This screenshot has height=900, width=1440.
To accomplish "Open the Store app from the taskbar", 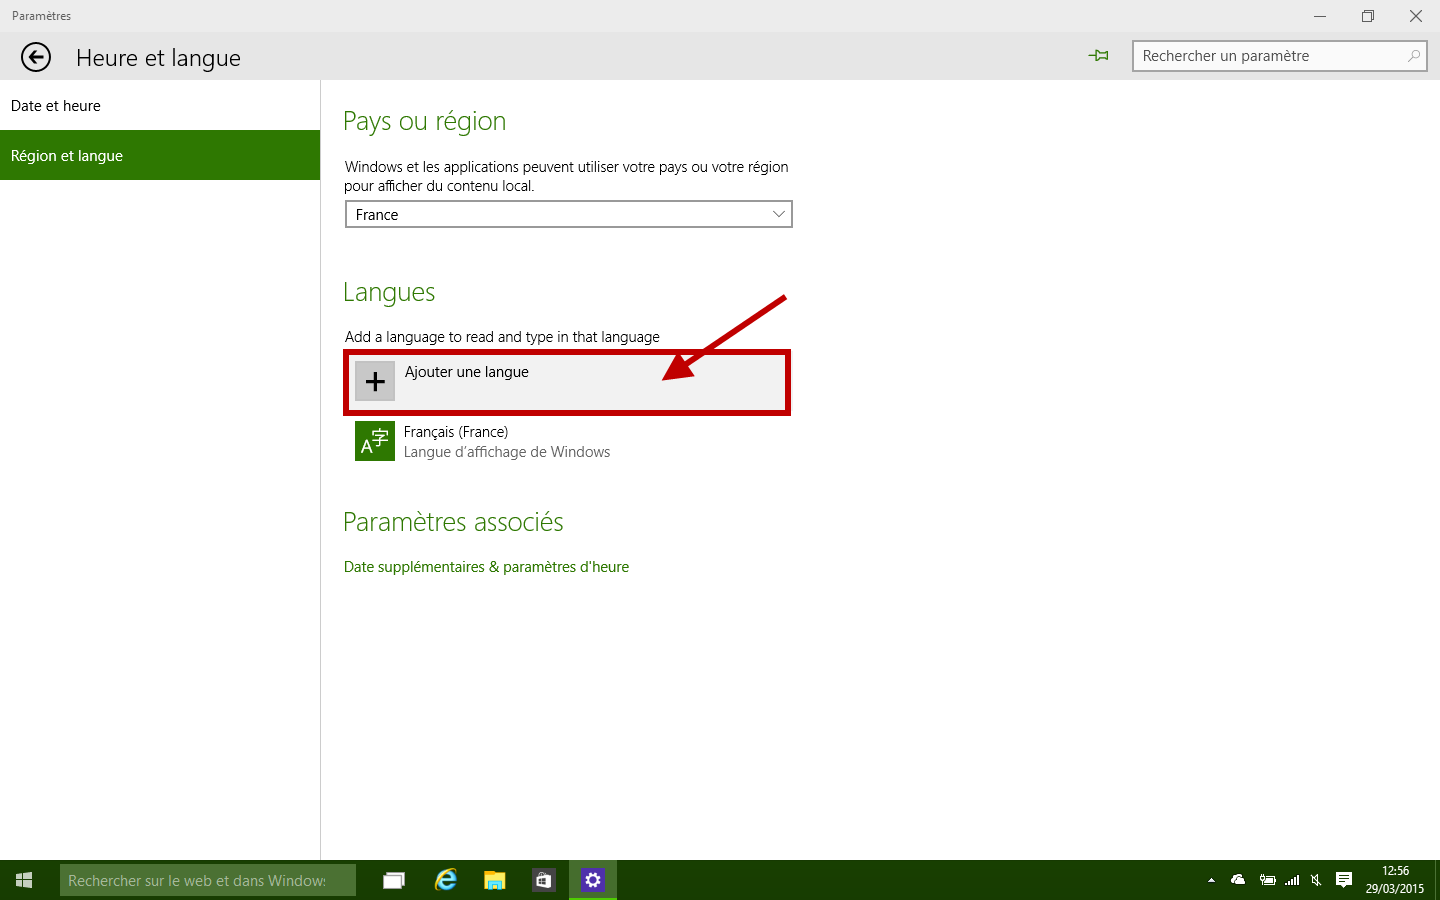I will point(543,880).
